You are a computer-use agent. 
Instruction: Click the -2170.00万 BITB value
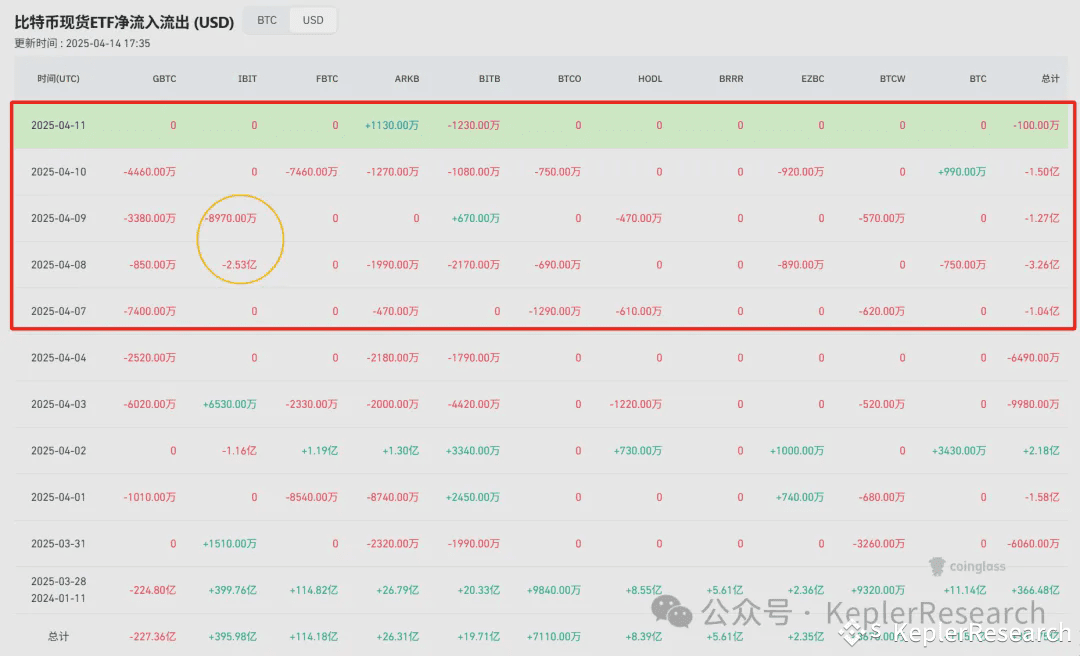click(474, 265)
